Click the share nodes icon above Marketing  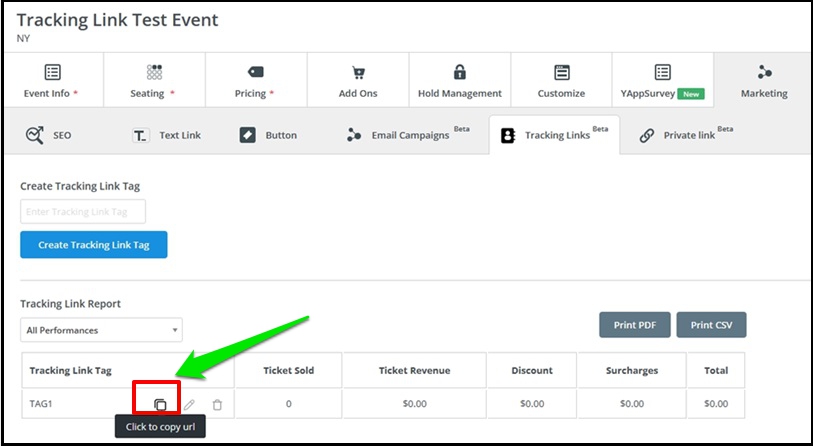[x=764, y=72]
